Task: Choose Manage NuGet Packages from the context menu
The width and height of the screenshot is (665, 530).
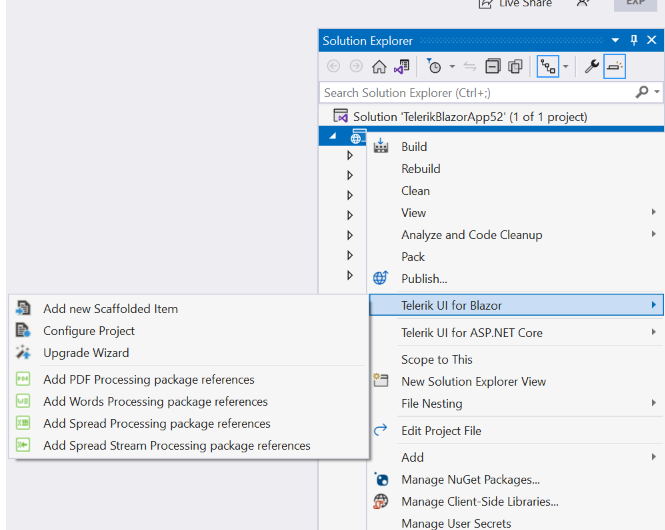Action: click(470, 480)
